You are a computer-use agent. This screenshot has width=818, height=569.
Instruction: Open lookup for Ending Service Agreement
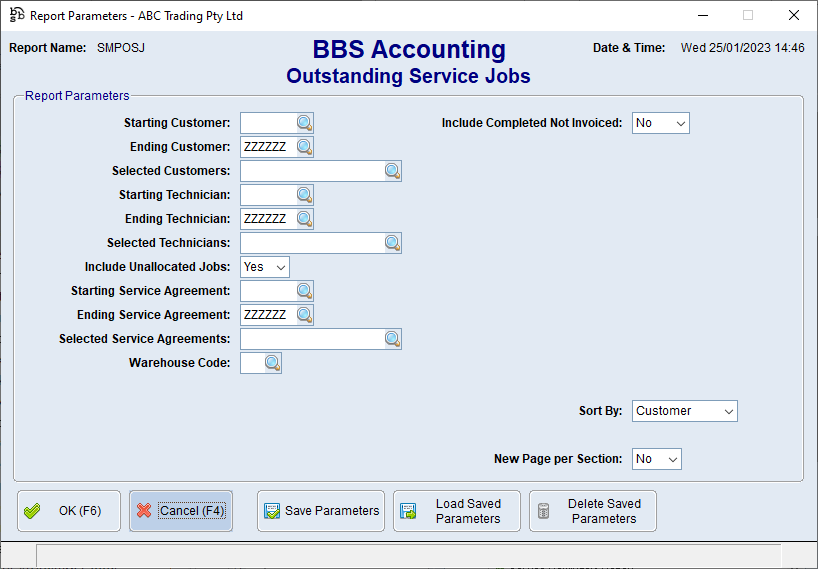(305, 315)
